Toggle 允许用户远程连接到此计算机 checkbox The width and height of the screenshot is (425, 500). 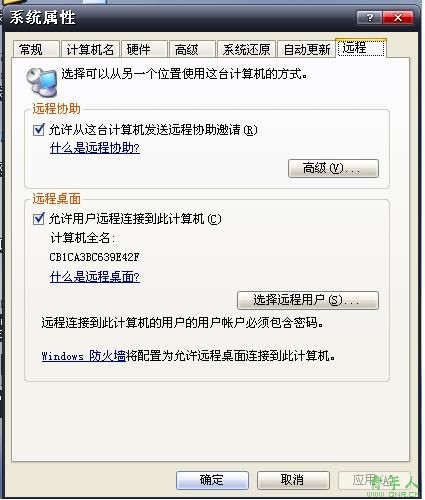coord(39,219)
